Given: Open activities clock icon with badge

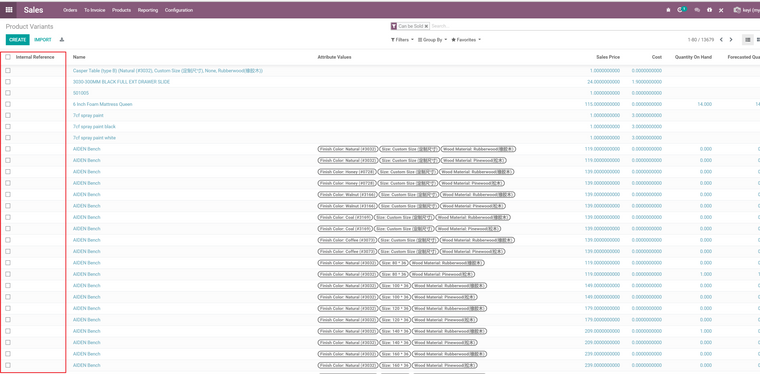Looking at the screenshot, I should point(681,10).
